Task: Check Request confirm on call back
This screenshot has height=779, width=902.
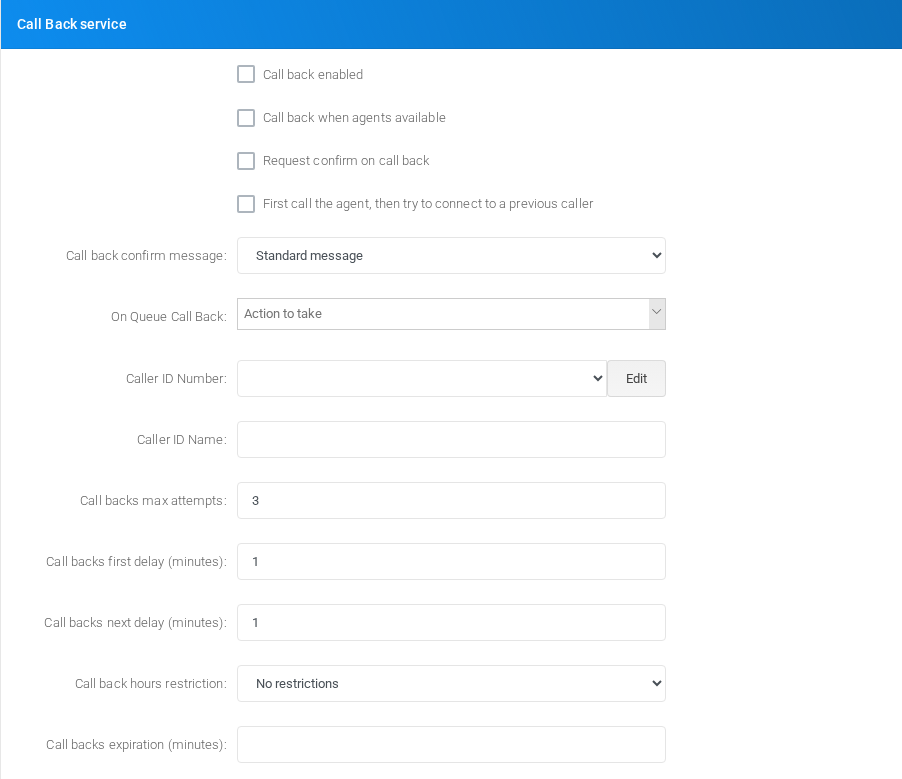Action: (x=246, y=161)
